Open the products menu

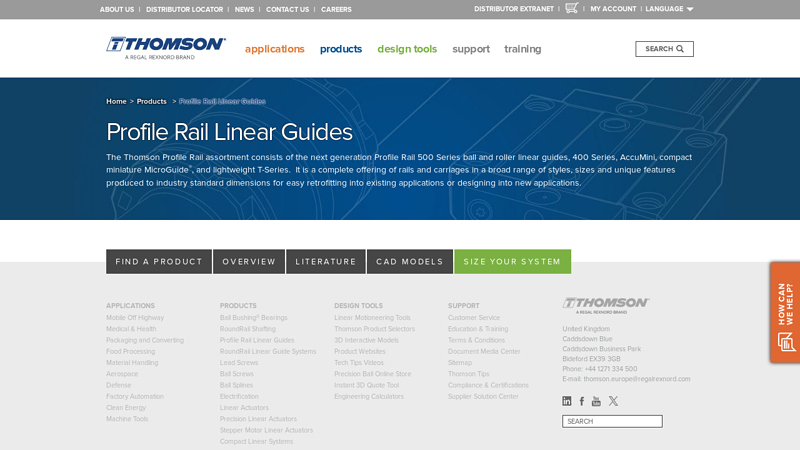pos(341,49)
